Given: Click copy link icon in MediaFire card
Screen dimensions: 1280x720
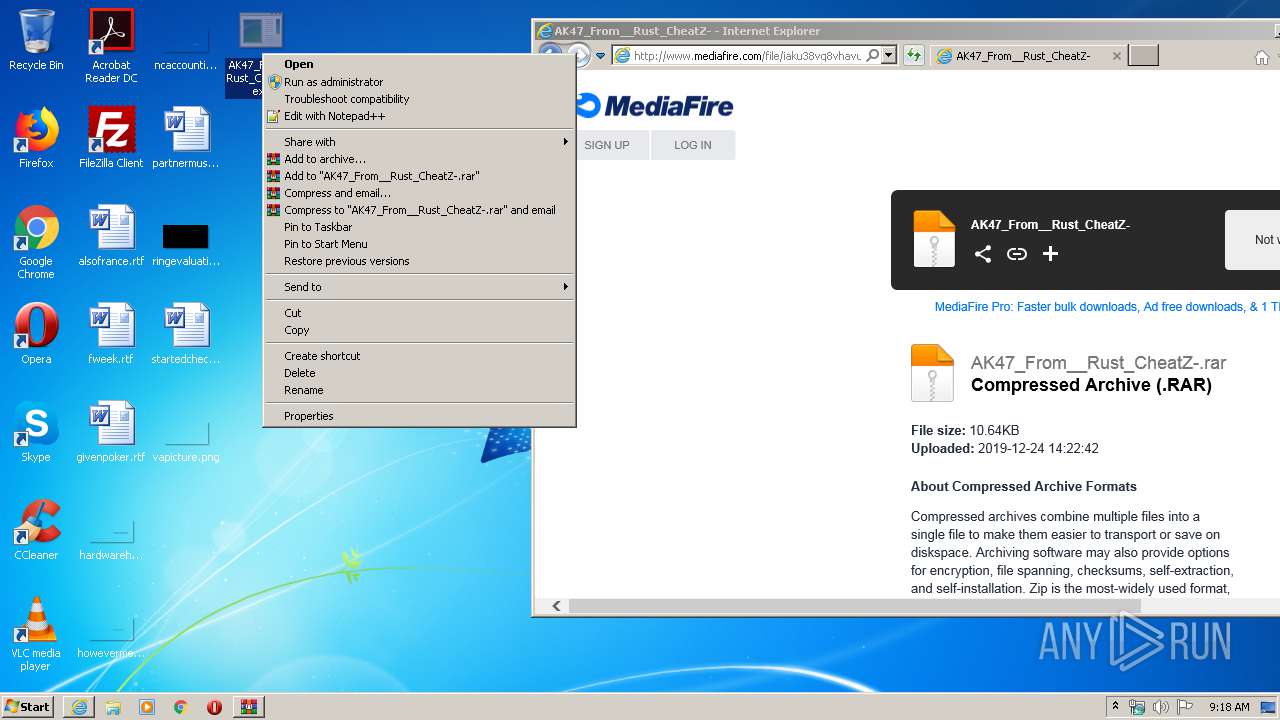Looking at the screenshot, I should [x=1017, y=254].
